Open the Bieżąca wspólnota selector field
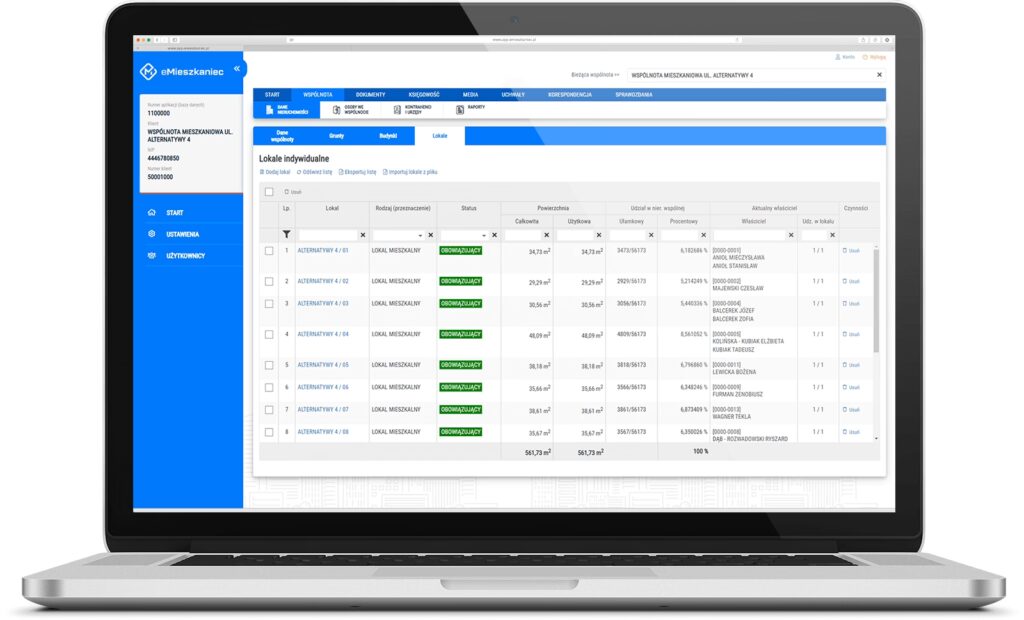The width and height of the screenshot is (1024, 620). (x=750, y=75)
